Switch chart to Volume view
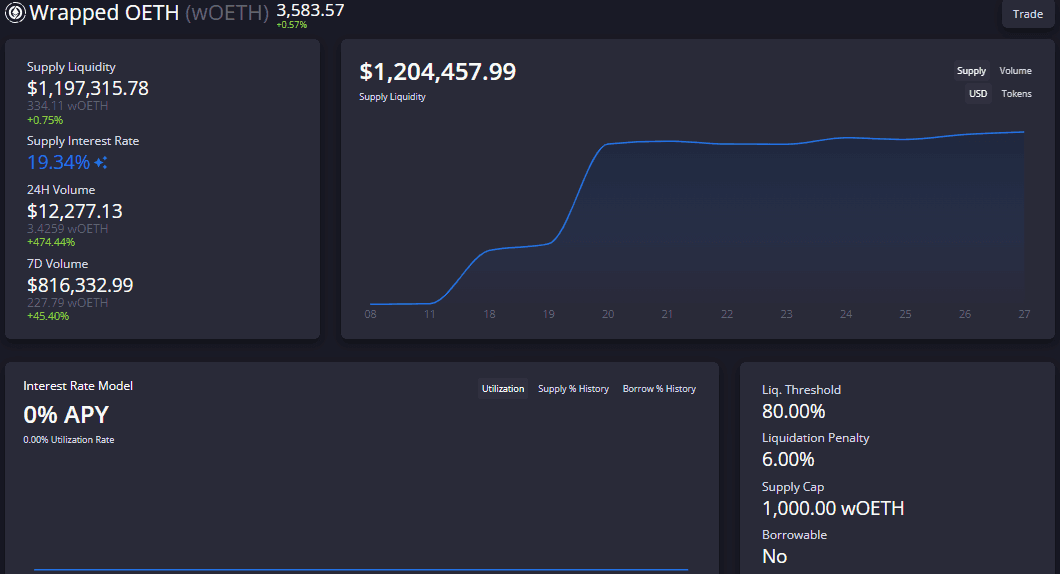 (x=1015, y=71)
